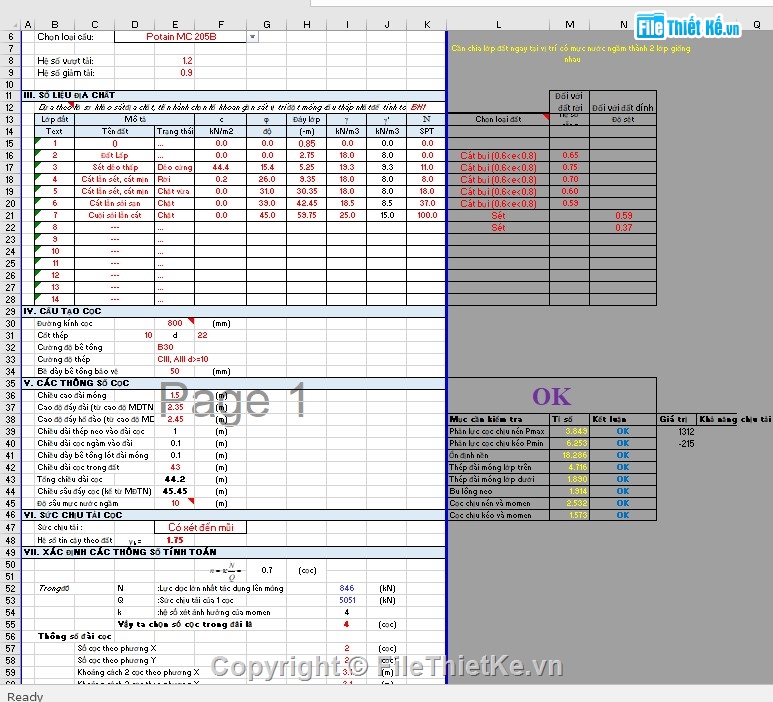Select total pile length 44.2
The image size is (773, 702).
tap(175, 479)
